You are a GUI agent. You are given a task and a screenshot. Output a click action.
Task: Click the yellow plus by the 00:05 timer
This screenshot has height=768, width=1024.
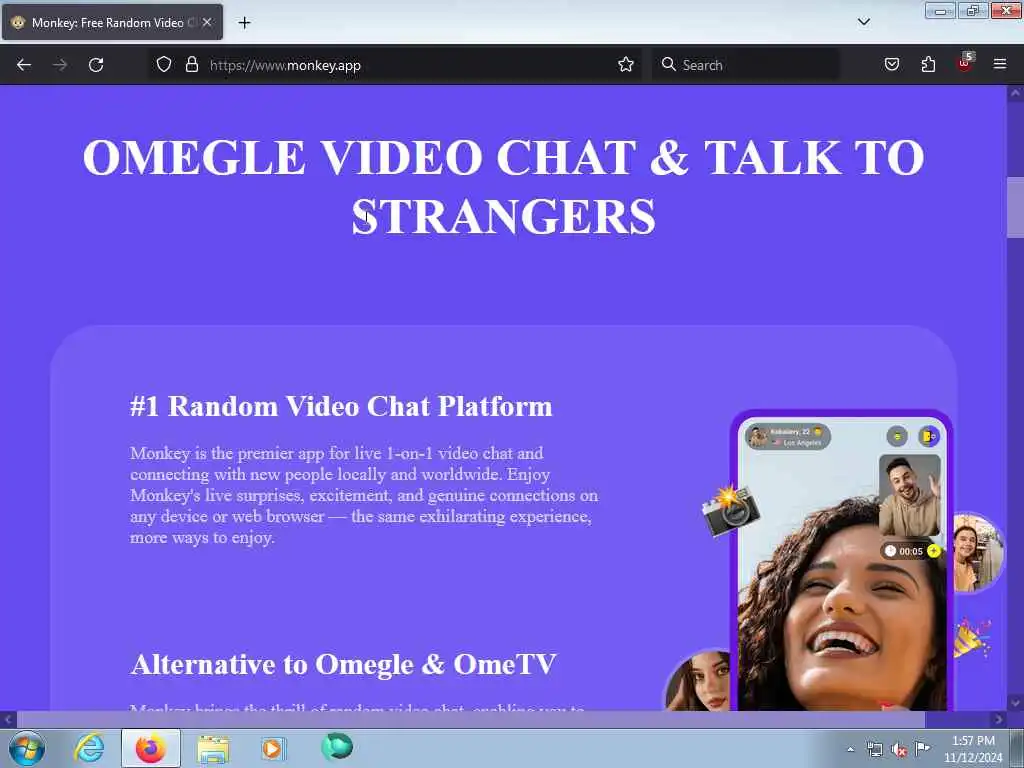(x=934, y=551)
